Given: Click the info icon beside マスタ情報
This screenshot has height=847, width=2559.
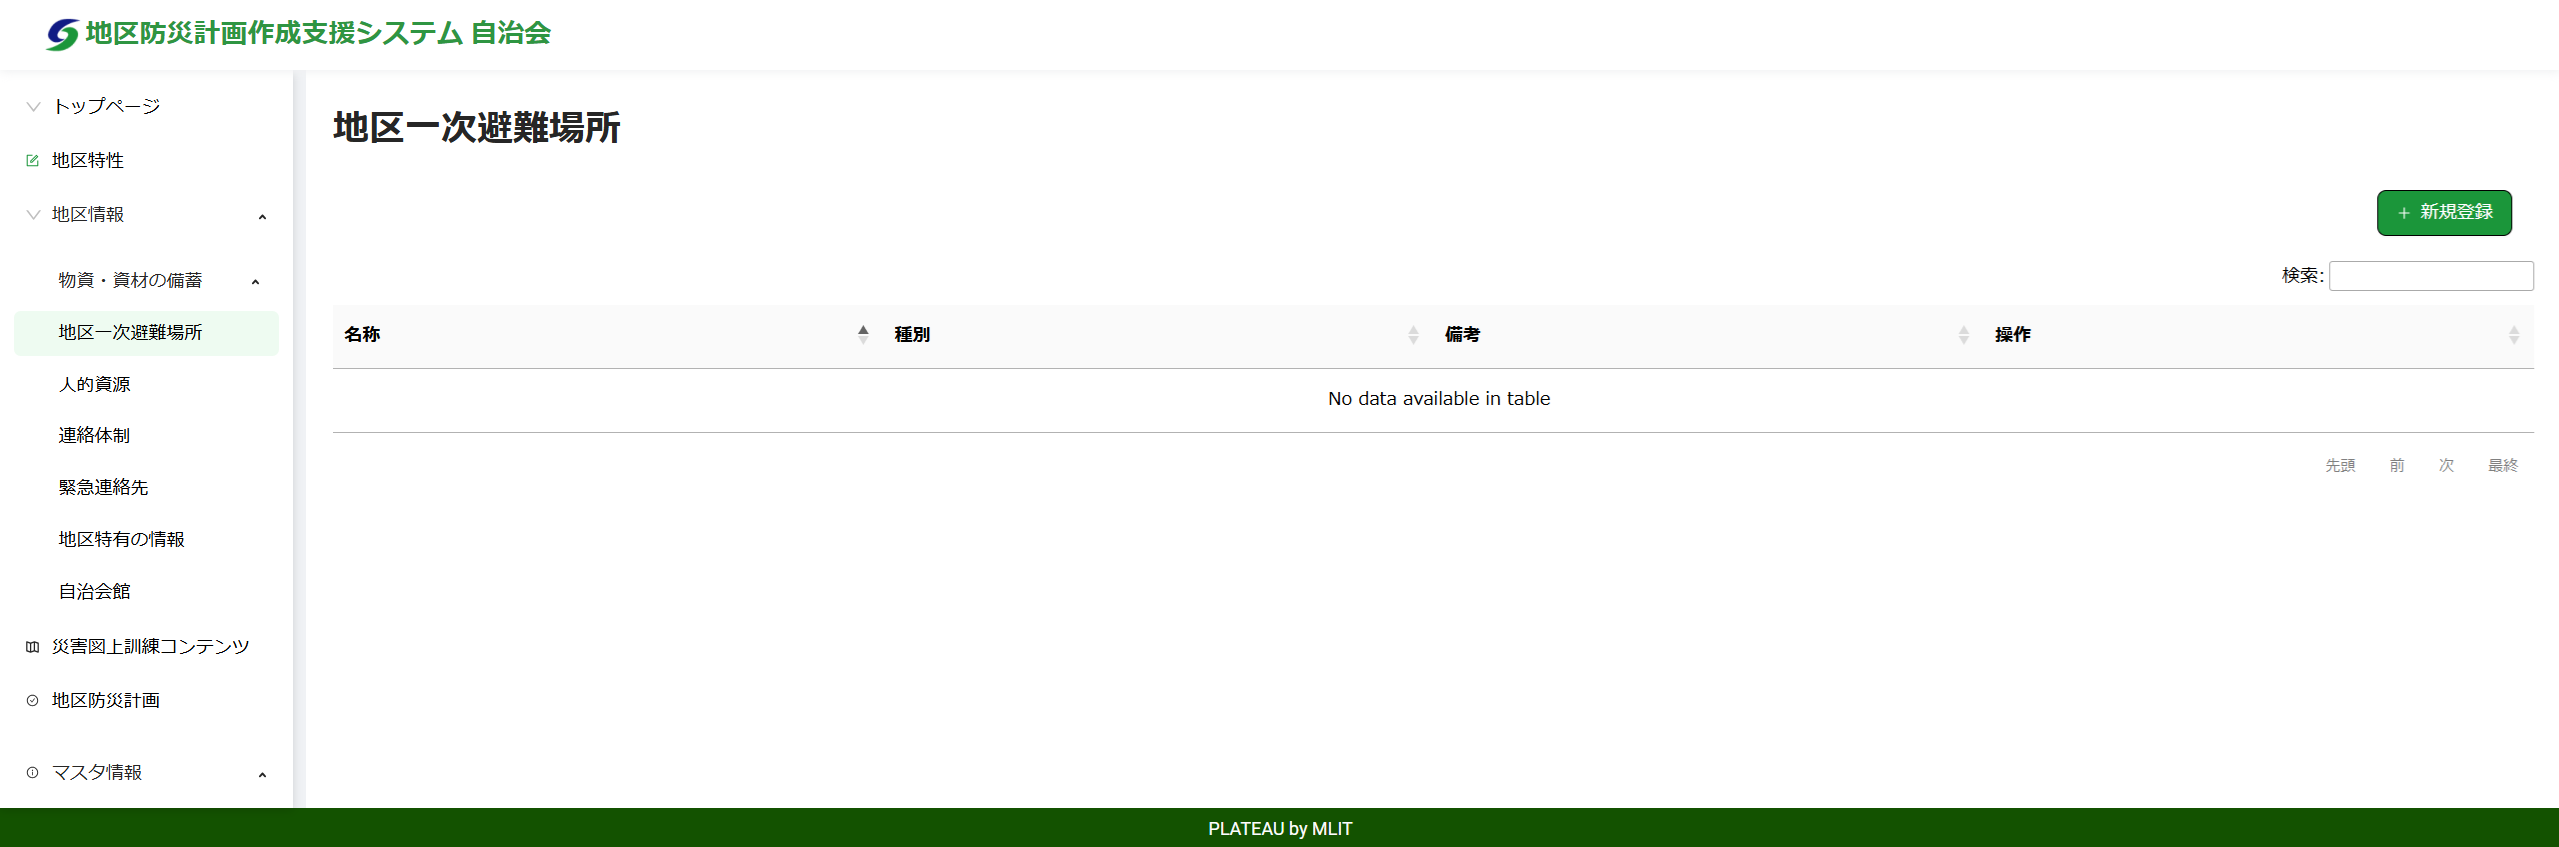Looking at the screenshot, I should pyautogui.click(x=33, y=773).
